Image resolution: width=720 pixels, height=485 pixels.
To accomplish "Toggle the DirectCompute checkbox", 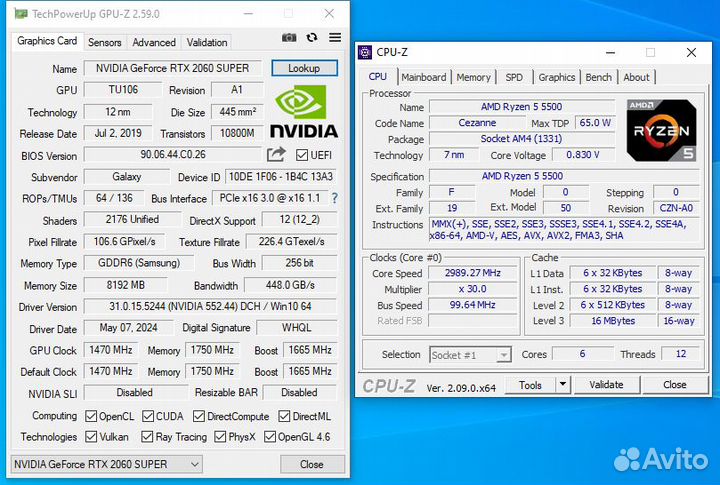I will (x=199, y=417).
